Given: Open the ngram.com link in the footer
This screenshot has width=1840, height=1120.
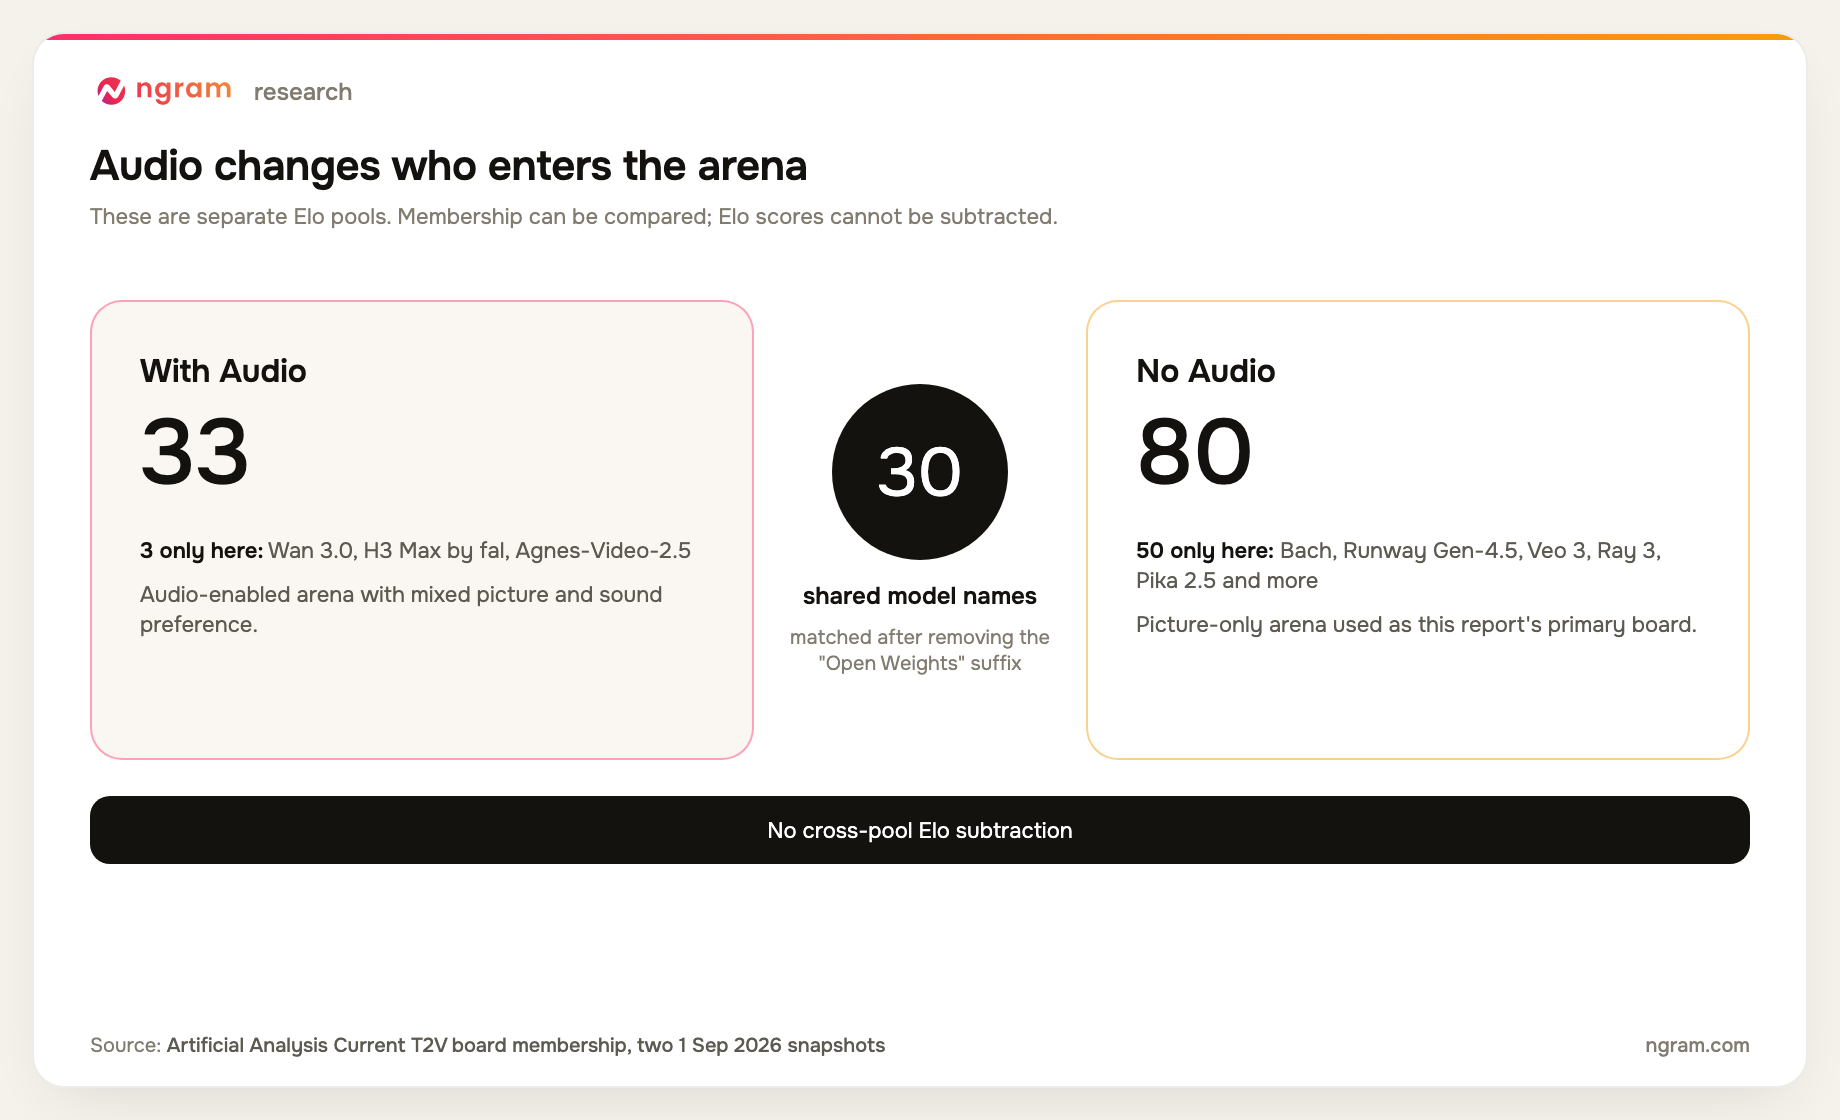Looking at the screenshot, I should pyautogui.click(x=1697, y=1045).
